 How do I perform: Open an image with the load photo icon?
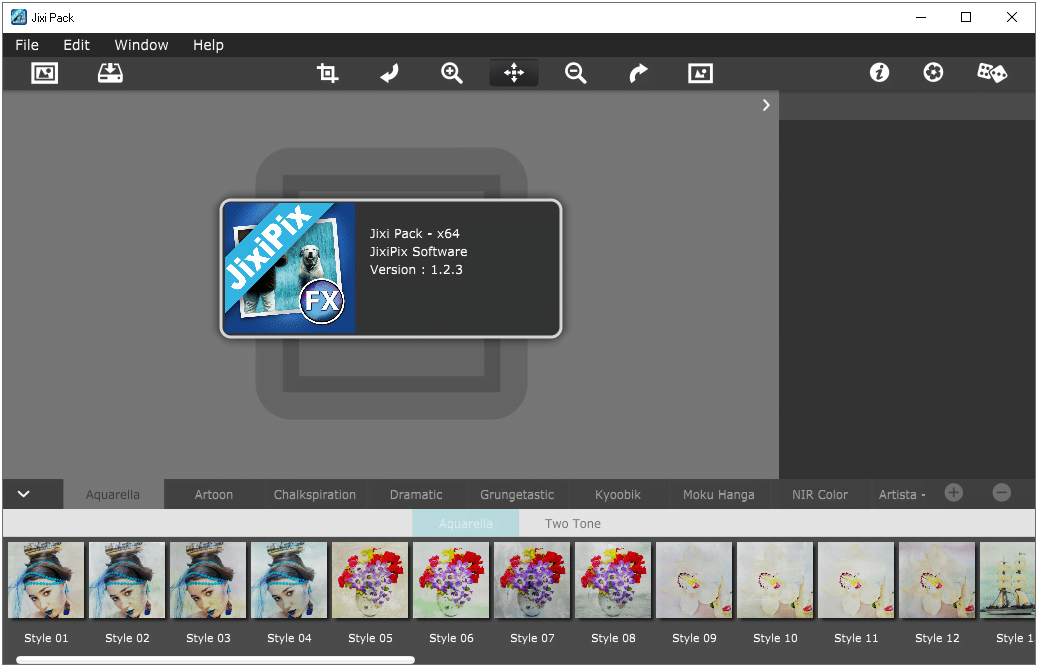[x=44, y=73]
